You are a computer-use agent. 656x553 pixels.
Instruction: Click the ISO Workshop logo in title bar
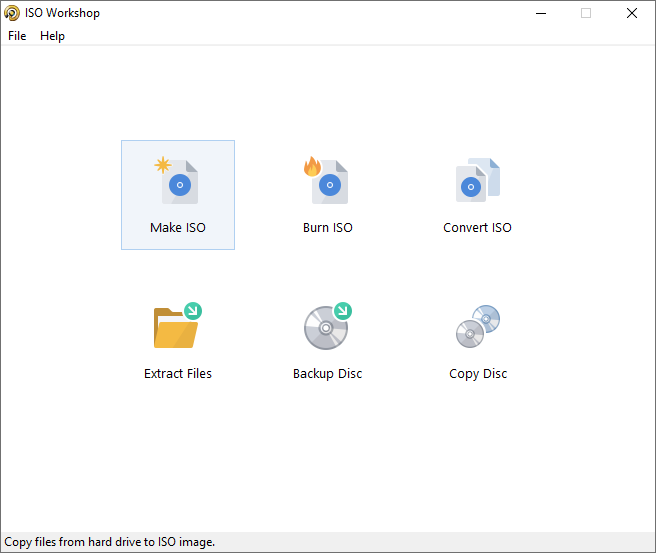tap(12, 13)
